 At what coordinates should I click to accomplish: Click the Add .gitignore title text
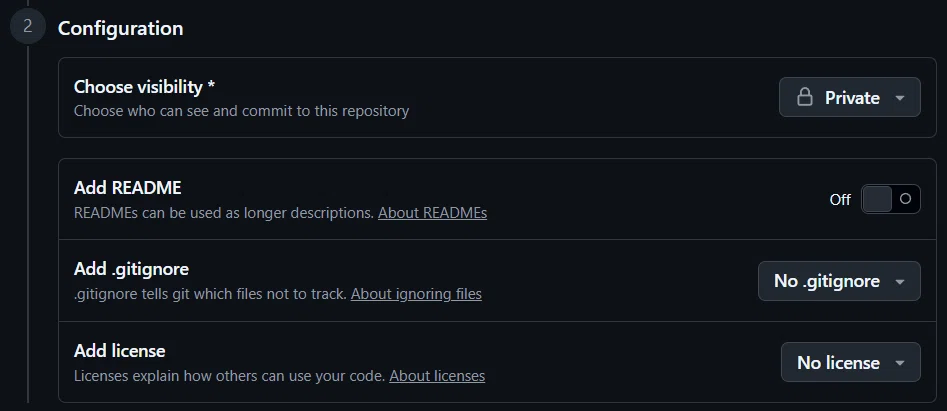(x=131, y=269)
